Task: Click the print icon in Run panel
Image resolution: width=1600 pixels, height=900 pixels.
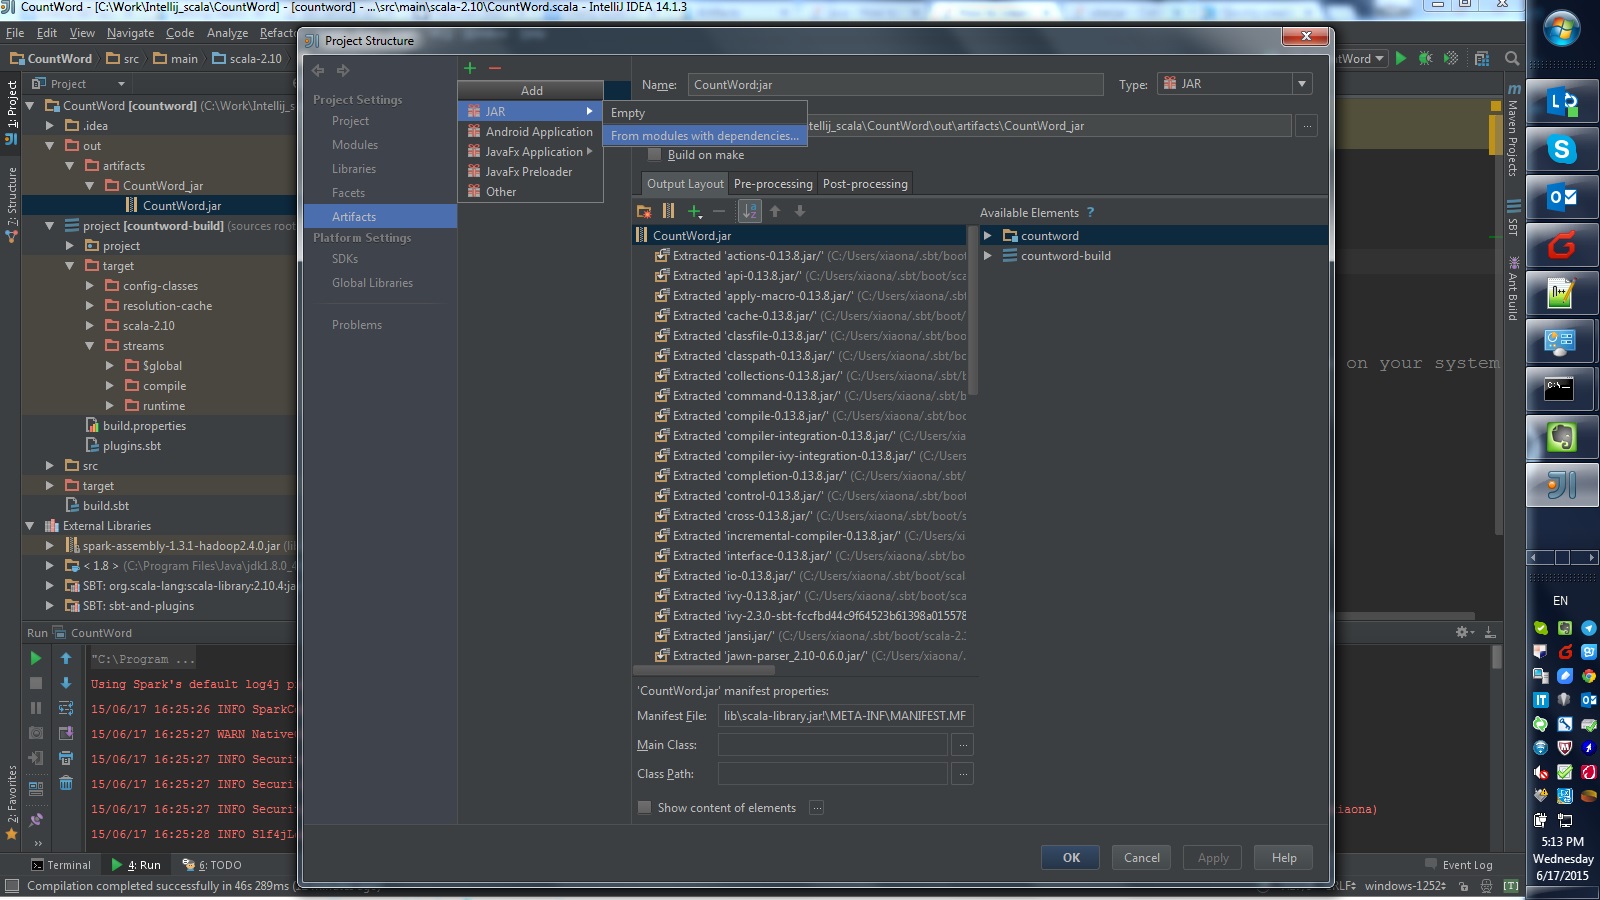Action: click(66, 758)
